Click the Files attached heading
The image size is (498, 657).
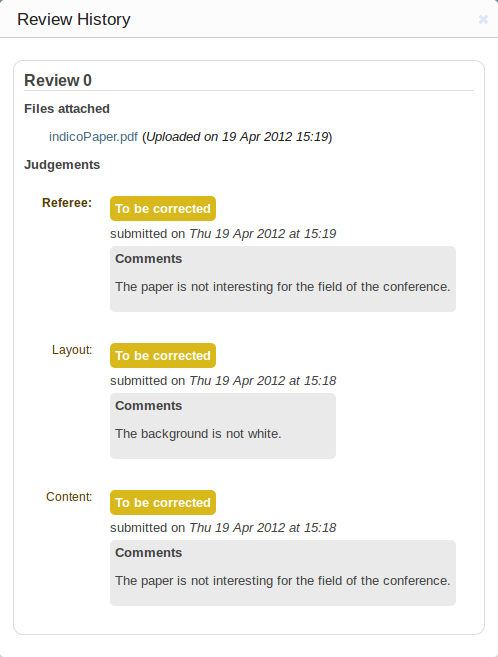coord(67,109)
